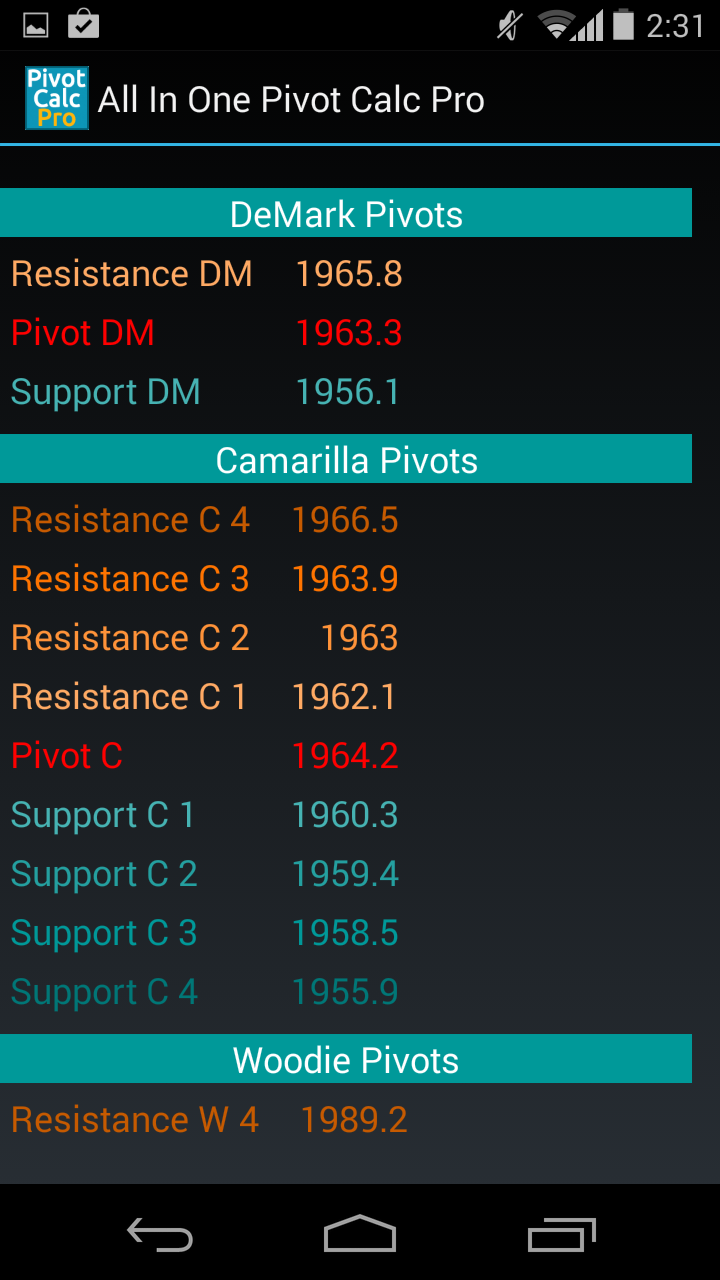Open the recent apps overview button
720x1280 pixels.
(561, 1235)
